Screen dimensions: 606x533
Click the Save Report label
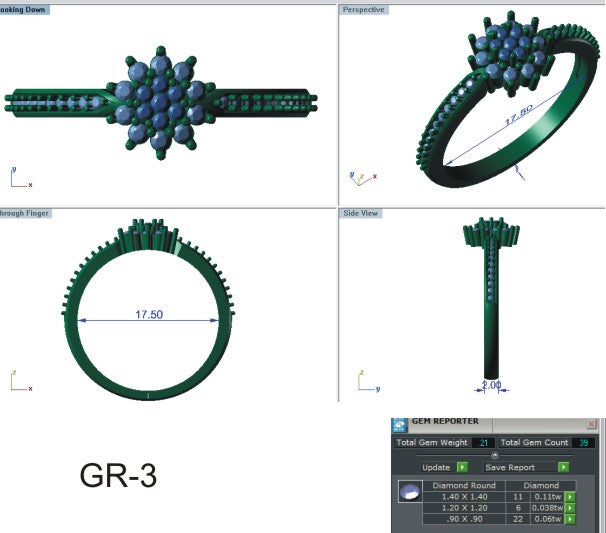[510, 467]
